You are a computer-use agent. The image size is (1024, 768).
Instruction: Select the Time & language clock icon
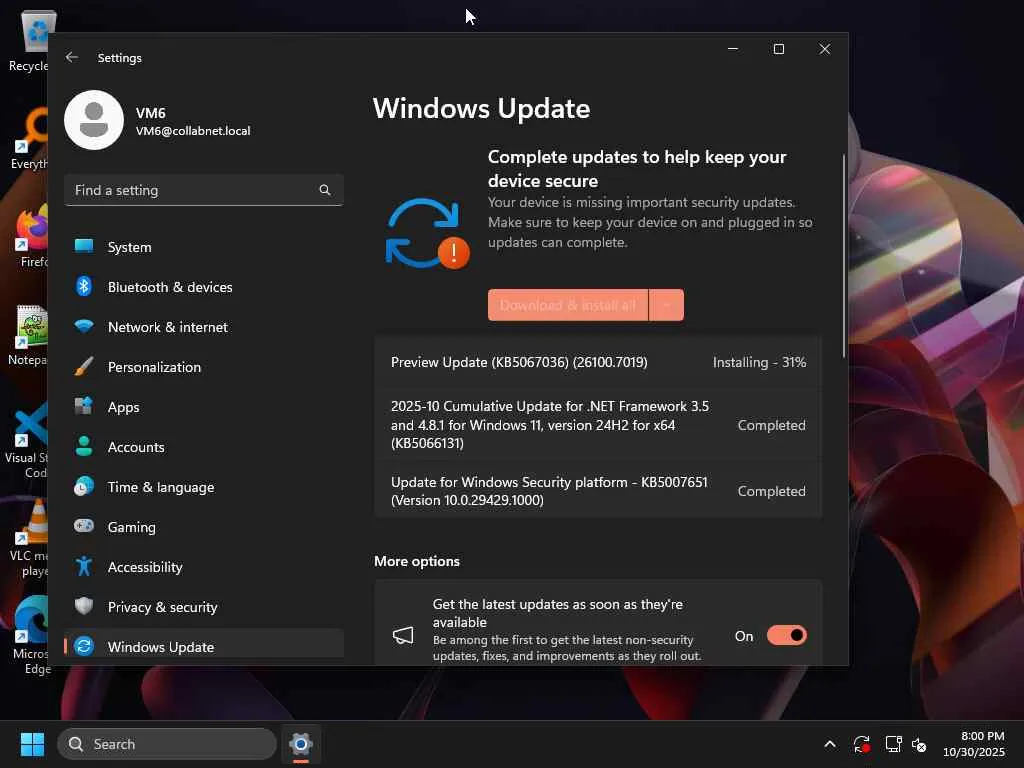(x=84, y=487)
